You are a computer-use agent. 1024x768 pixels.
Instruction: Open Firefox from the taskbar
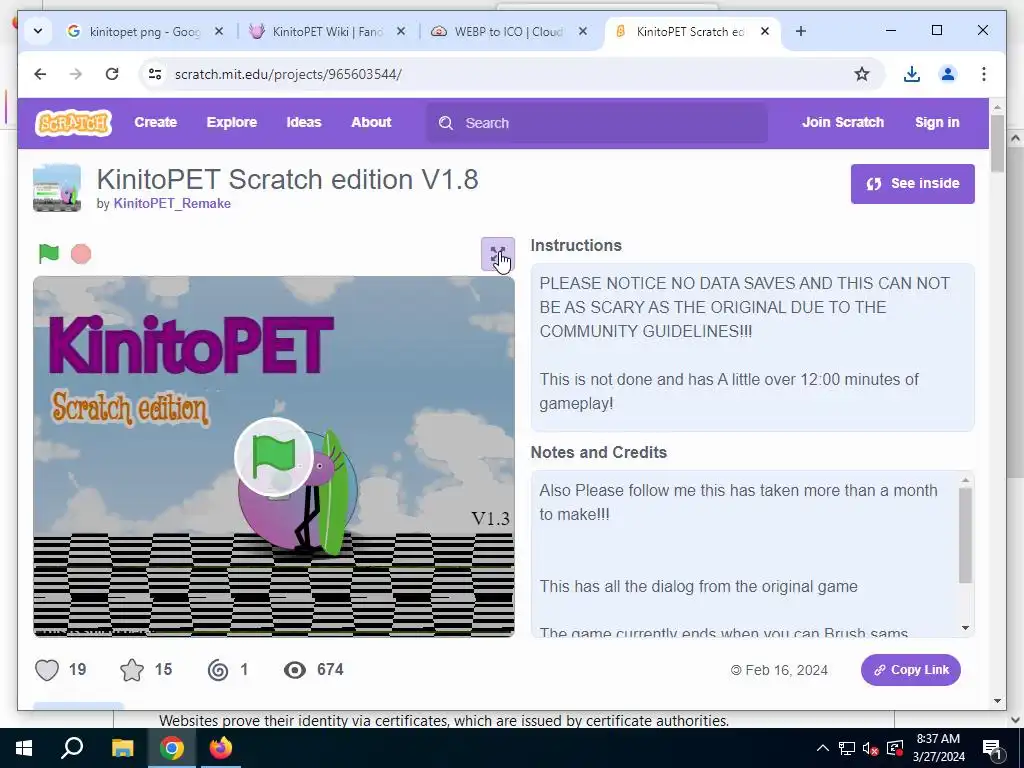[x=221, y=748]
